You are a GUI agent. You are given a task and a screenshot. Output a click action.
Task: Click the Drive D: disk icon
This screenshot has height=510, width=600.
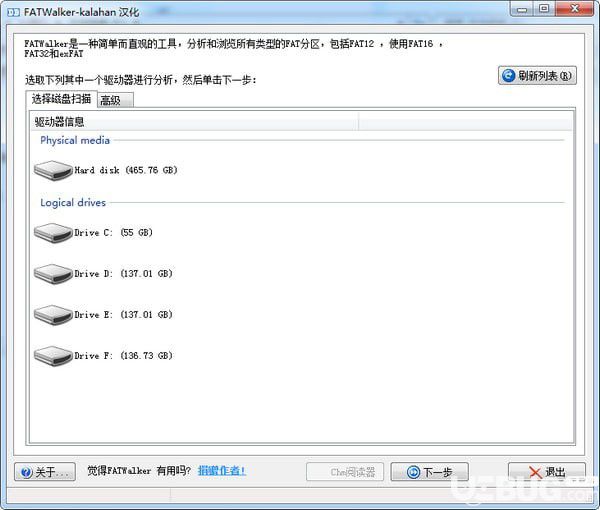(53, 274)
